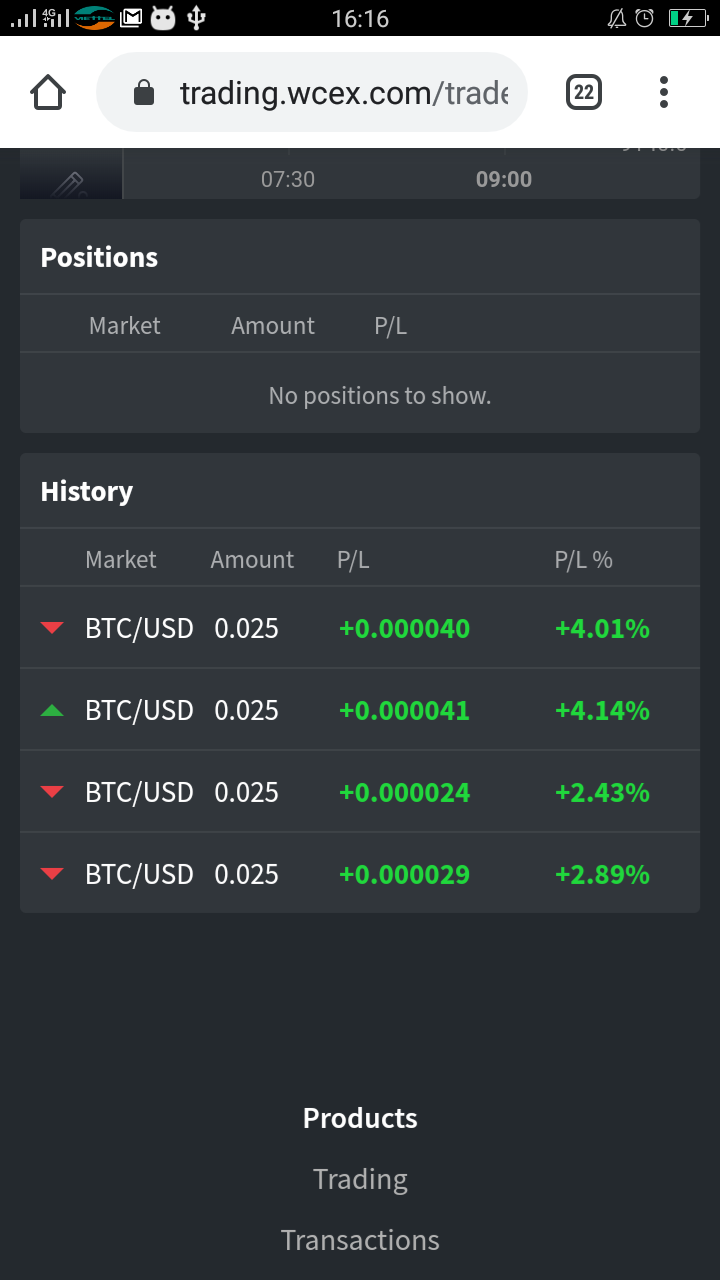Click the History Amount column header
Viewport: 720px width, 1280px height.
[x=252, y=559]
